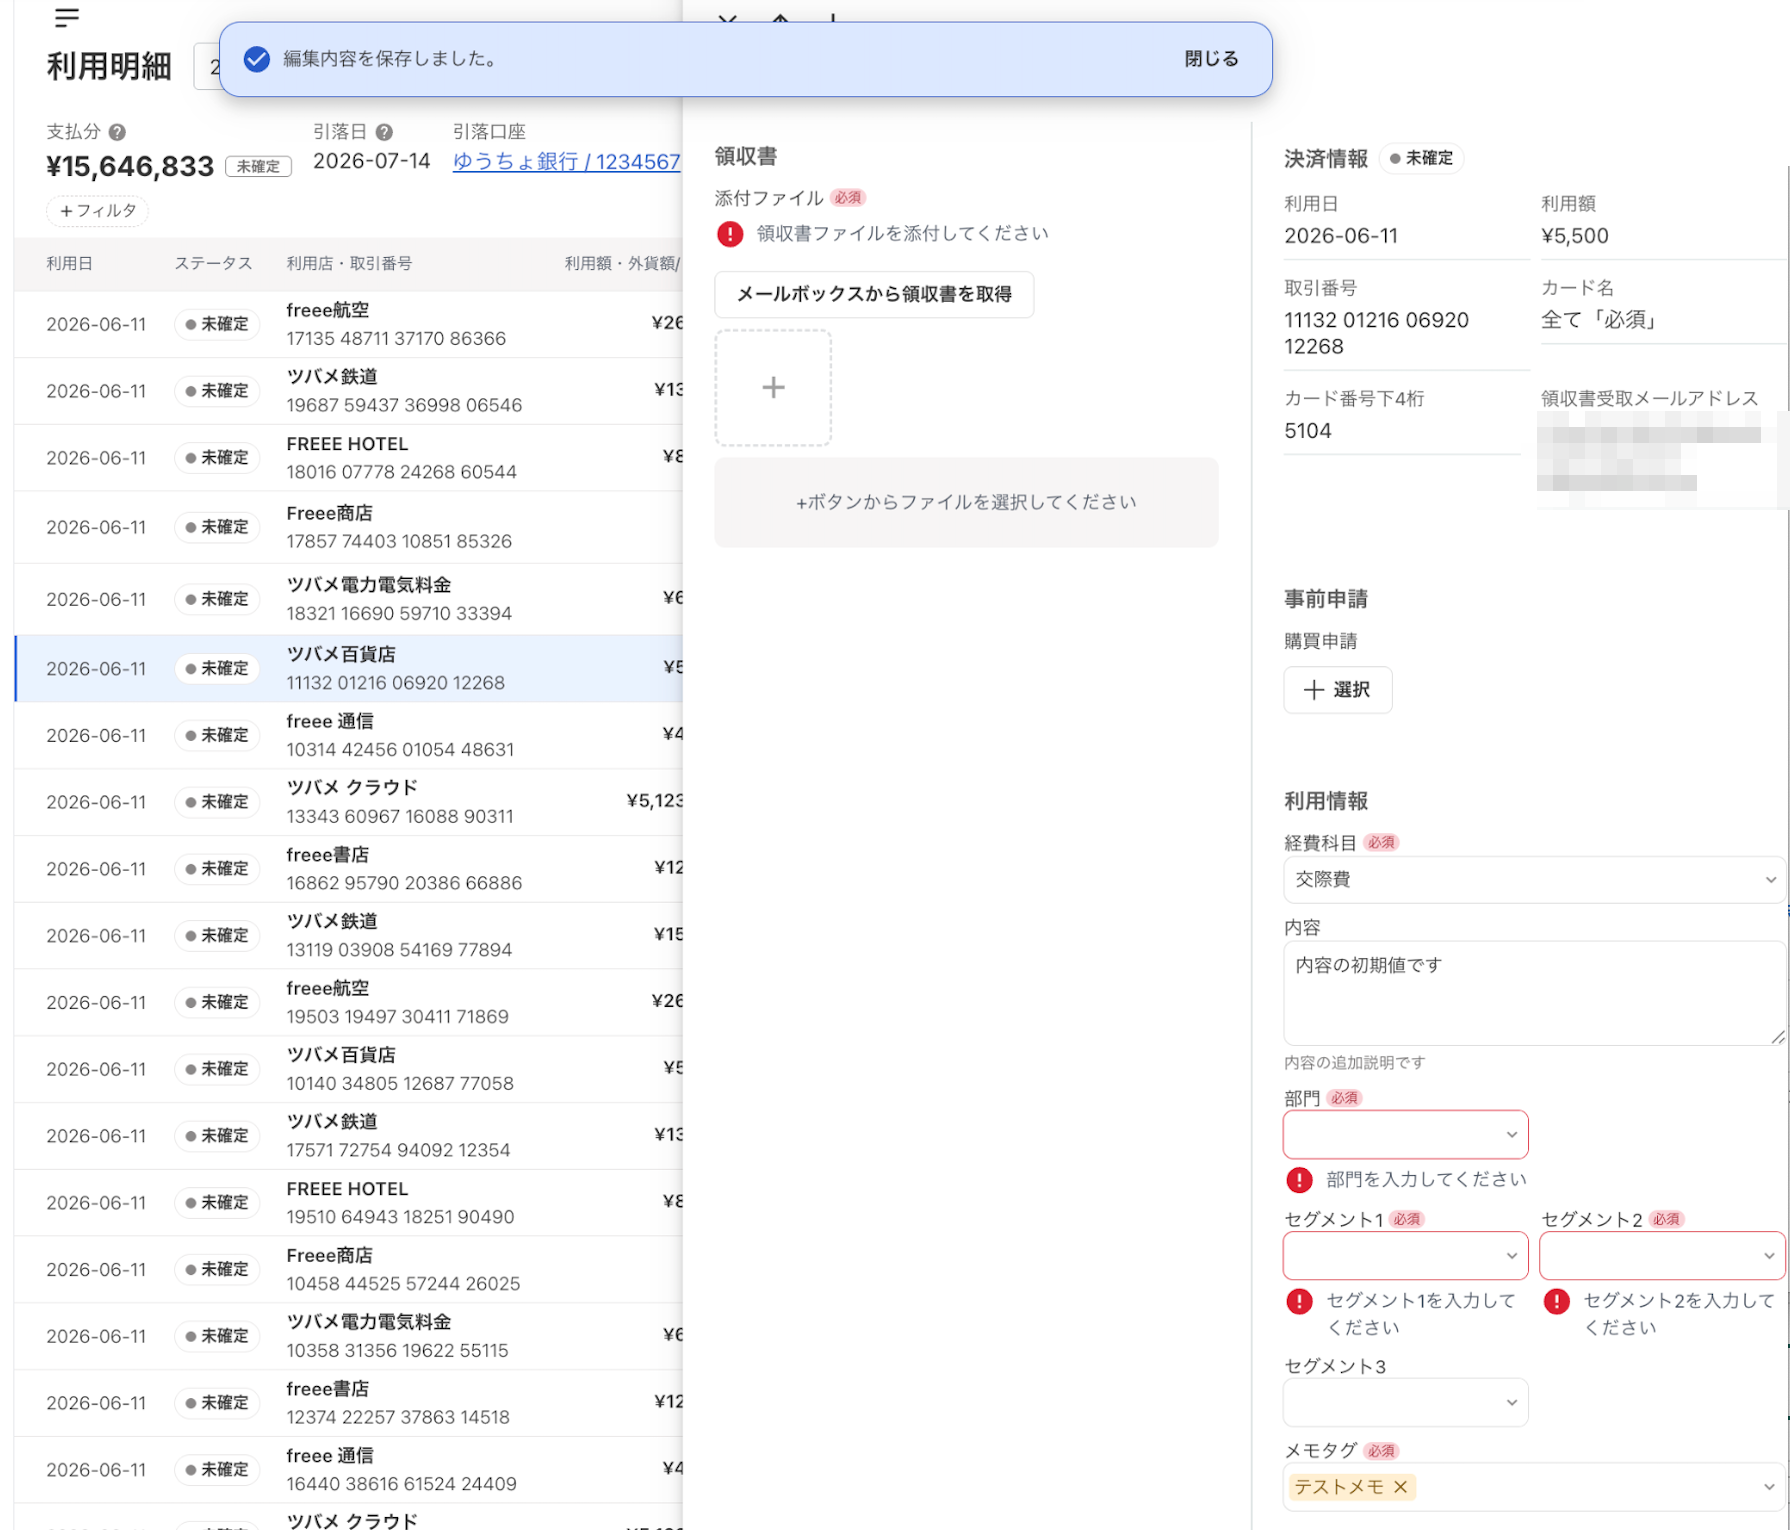Click help icon next to 引落日
This screenshot has width=1790, height=1530.
(384, 132)
